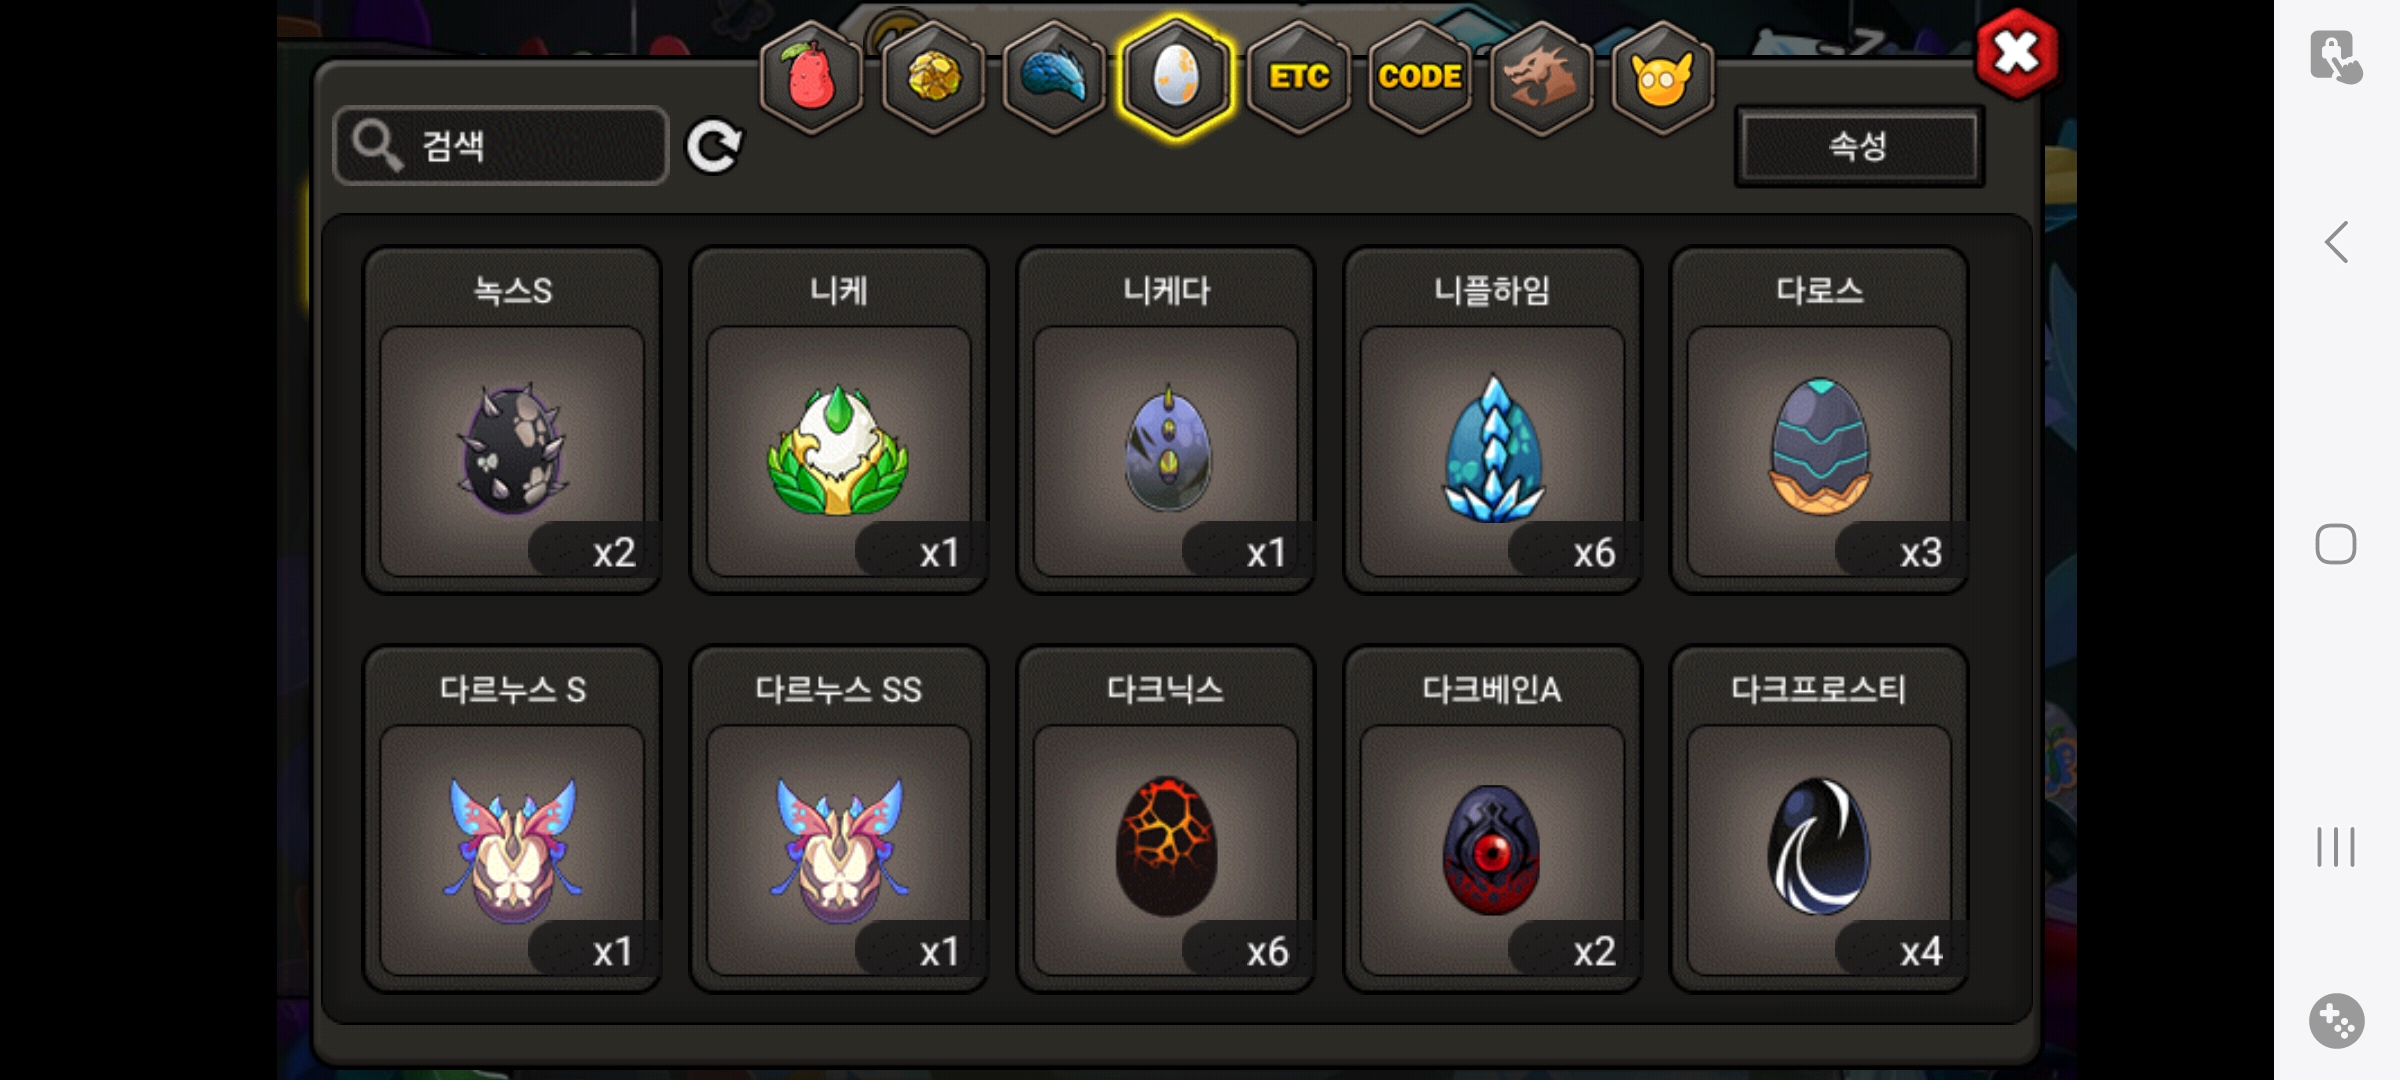The height and width of the screenshot is (1080, 2400).
Task: Select the 녹스S spiked black egg
Action: pos(512,420)
